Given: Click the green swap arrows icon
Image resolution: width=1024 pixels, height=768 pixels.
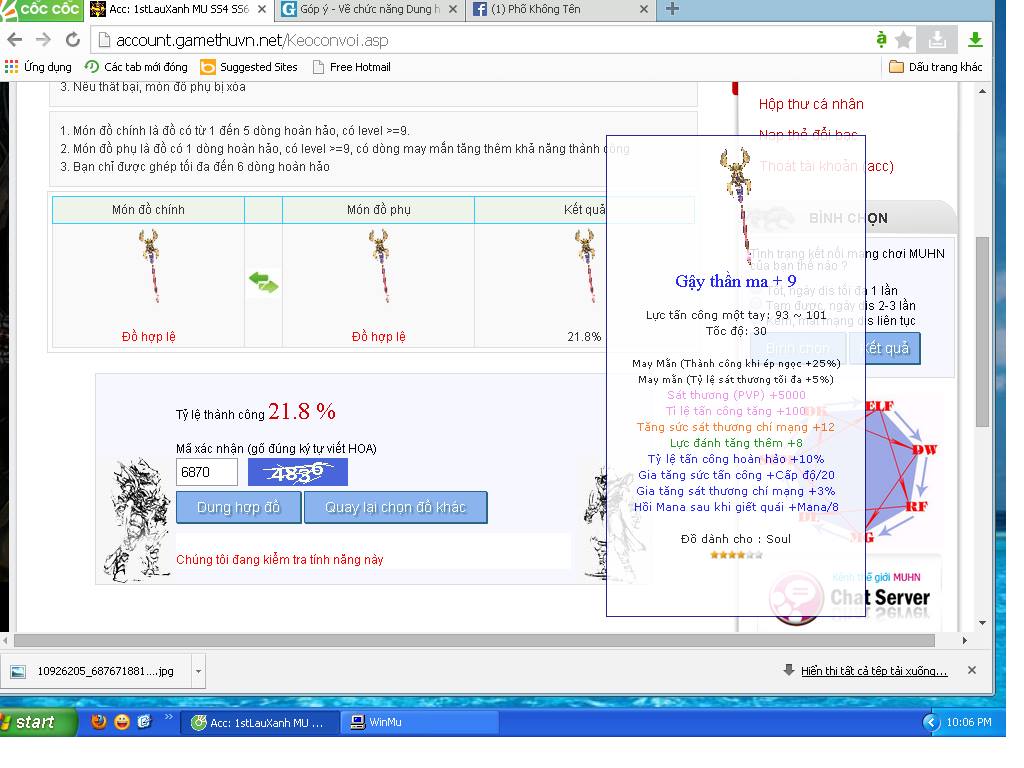Looking at the screenshot, I should click(264, 283).
